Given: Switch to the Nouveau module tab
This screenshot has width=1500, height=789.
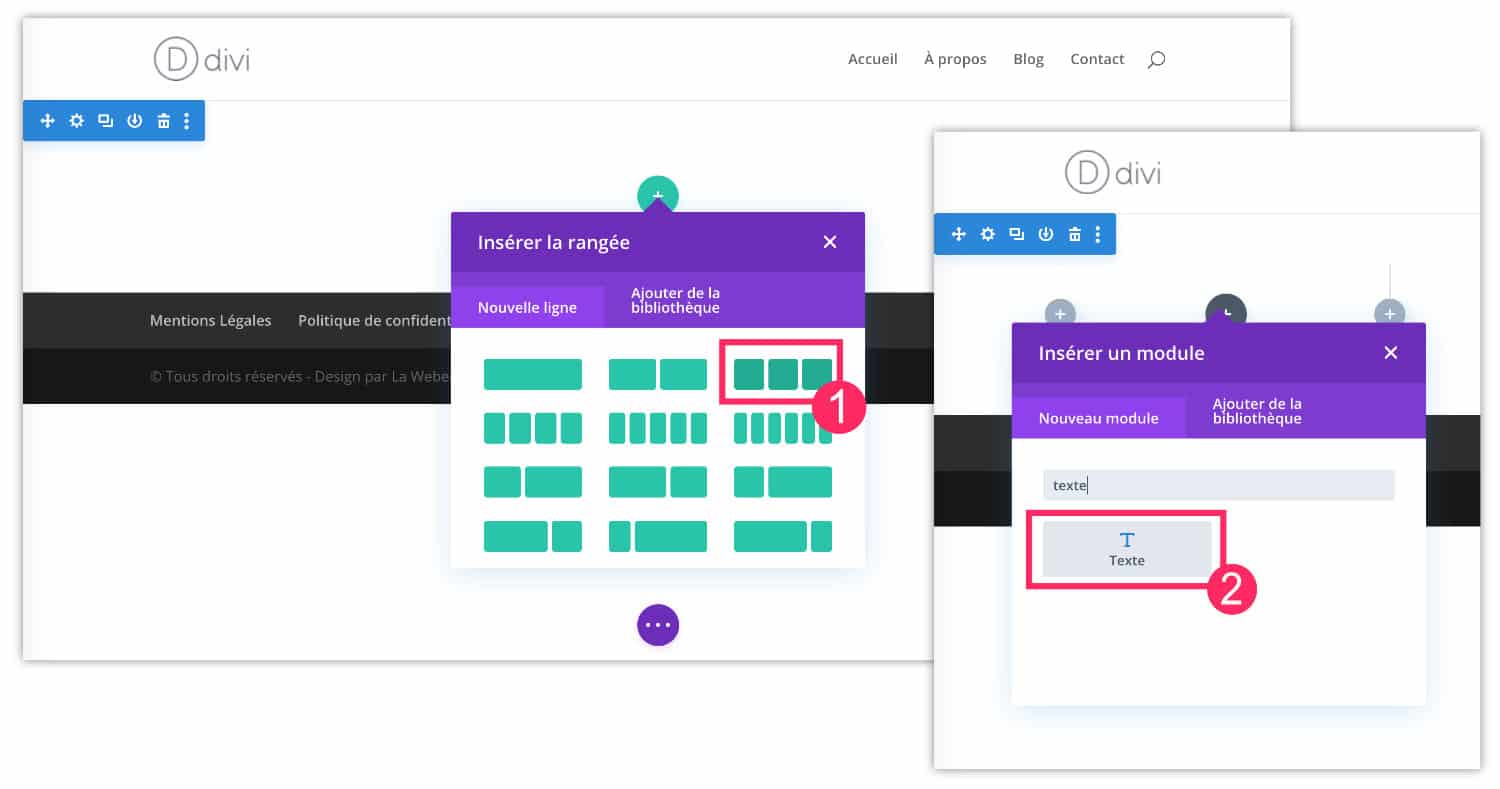Looking at the screenshot, I should [x=1098, y=418].
